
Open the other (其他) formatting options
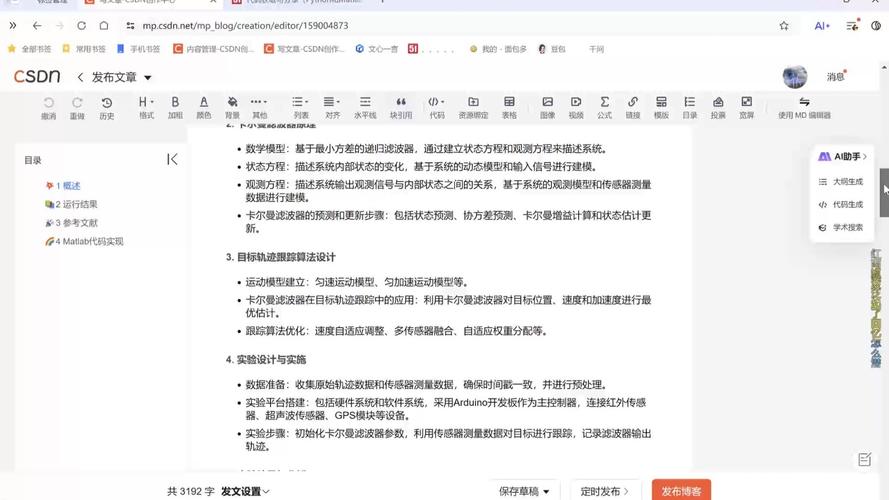[259, 108]
